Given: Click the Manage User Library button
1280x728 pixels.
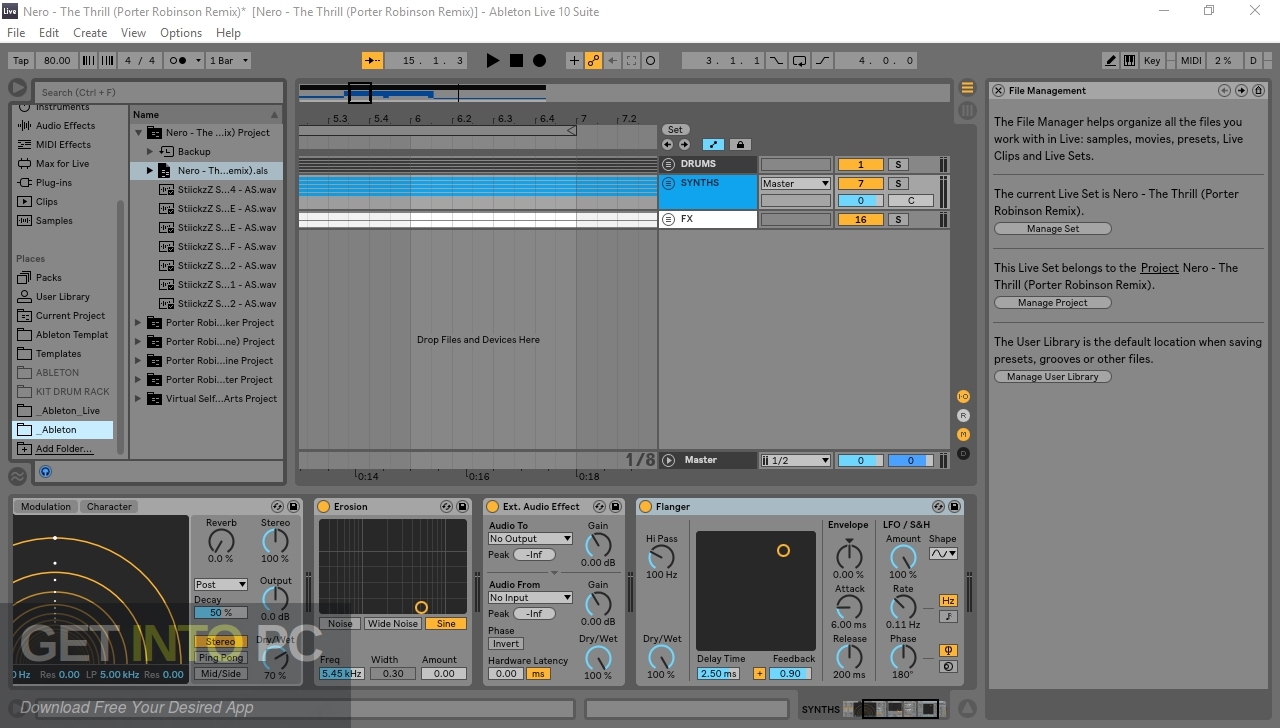Looking at the screenshot, I should click(1052, 377).
